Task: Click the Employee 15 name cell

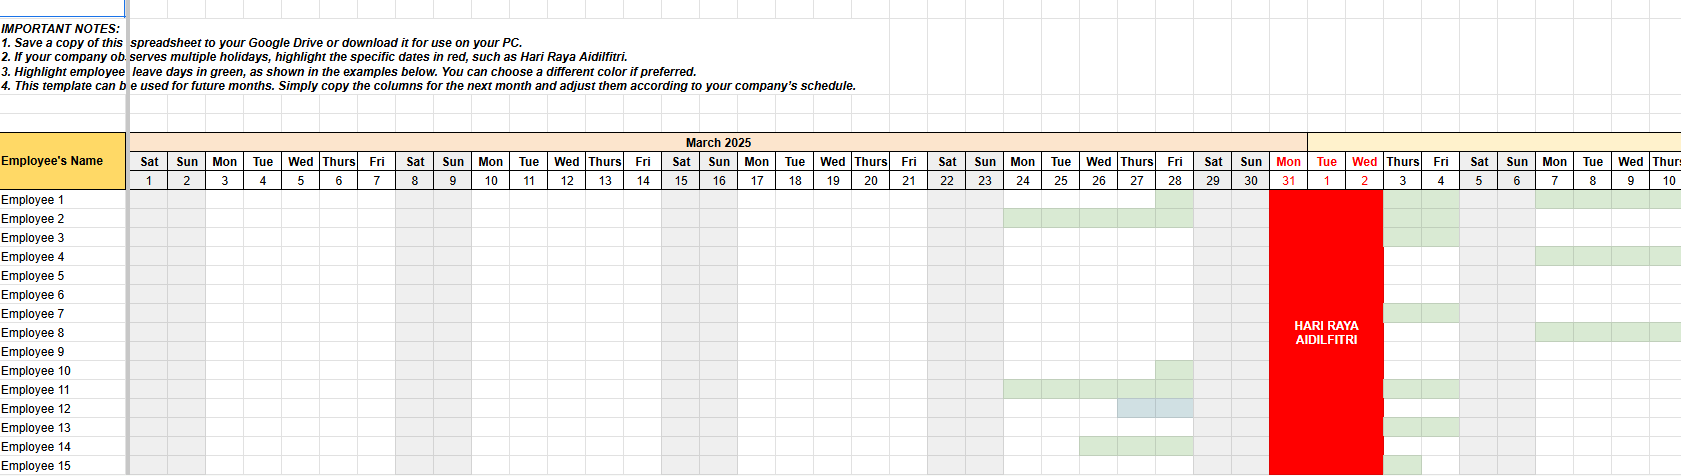Action: coord(62,466)
